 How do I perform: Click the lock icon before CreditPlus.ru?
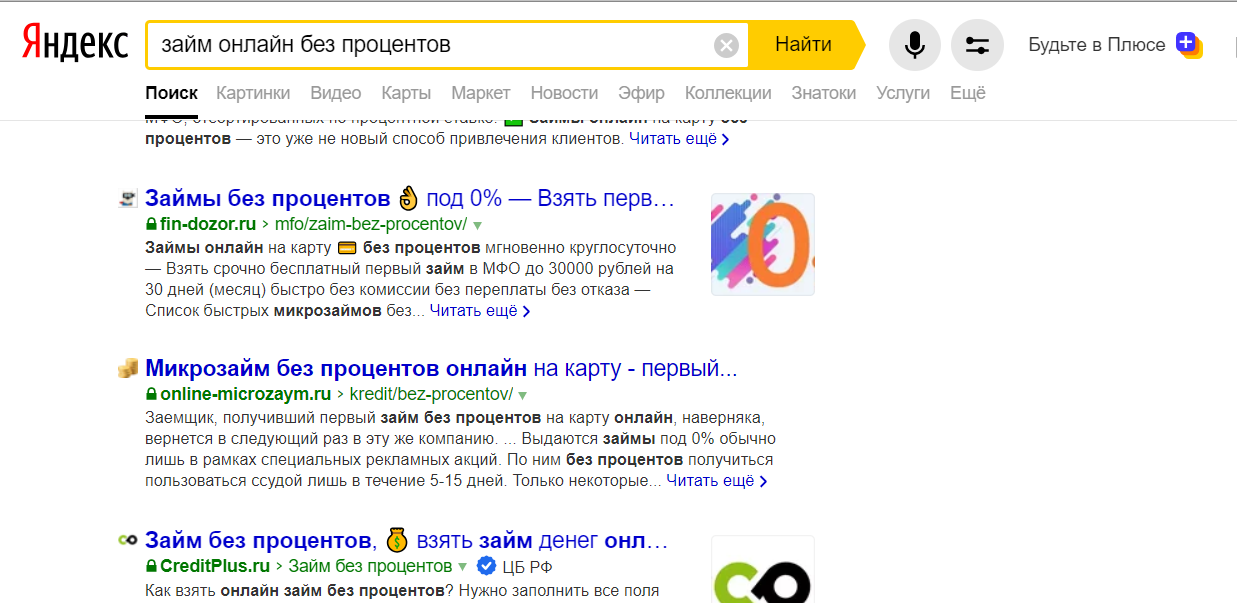click(151, 566)
